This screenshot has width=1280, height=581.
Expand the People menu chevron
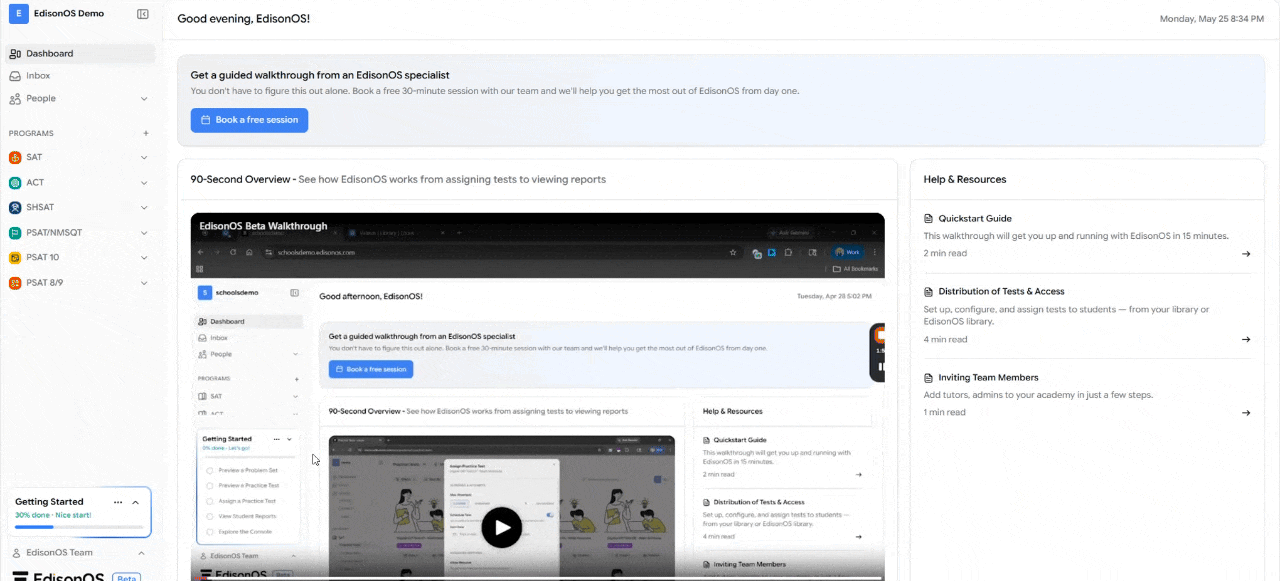[x=144, y=99]
